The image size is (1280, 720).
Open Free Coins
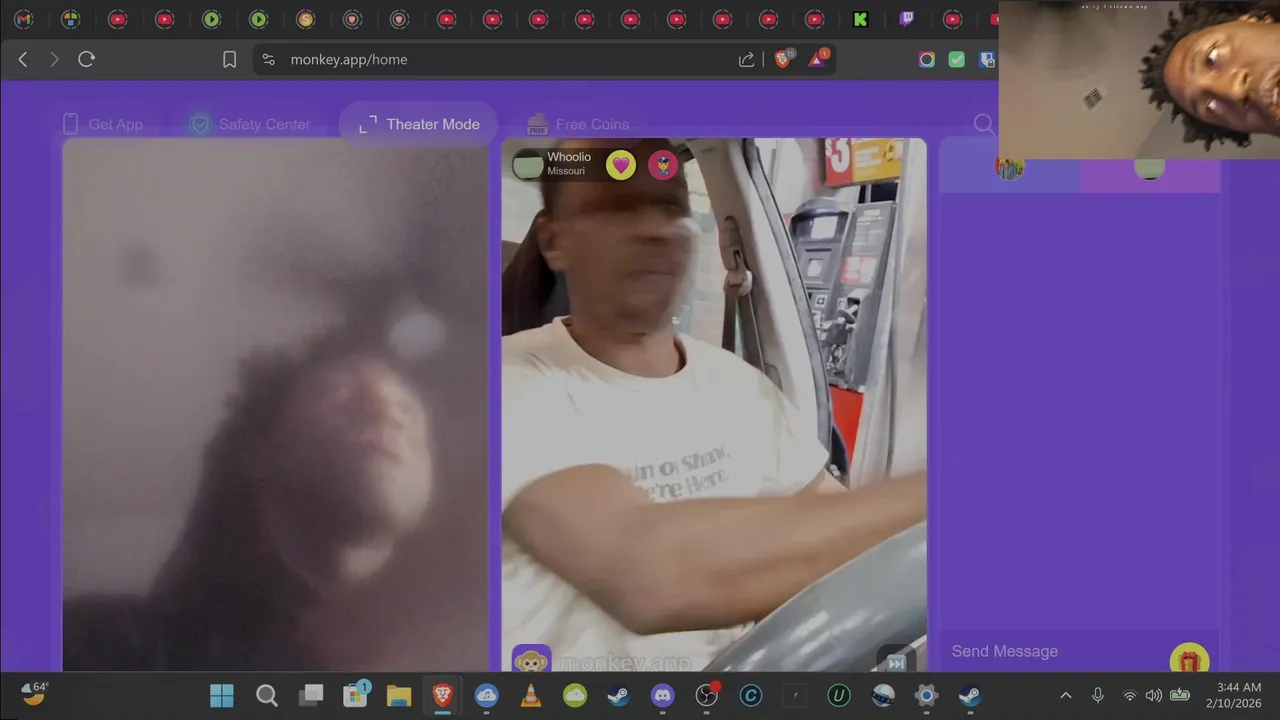pos(578,124)
